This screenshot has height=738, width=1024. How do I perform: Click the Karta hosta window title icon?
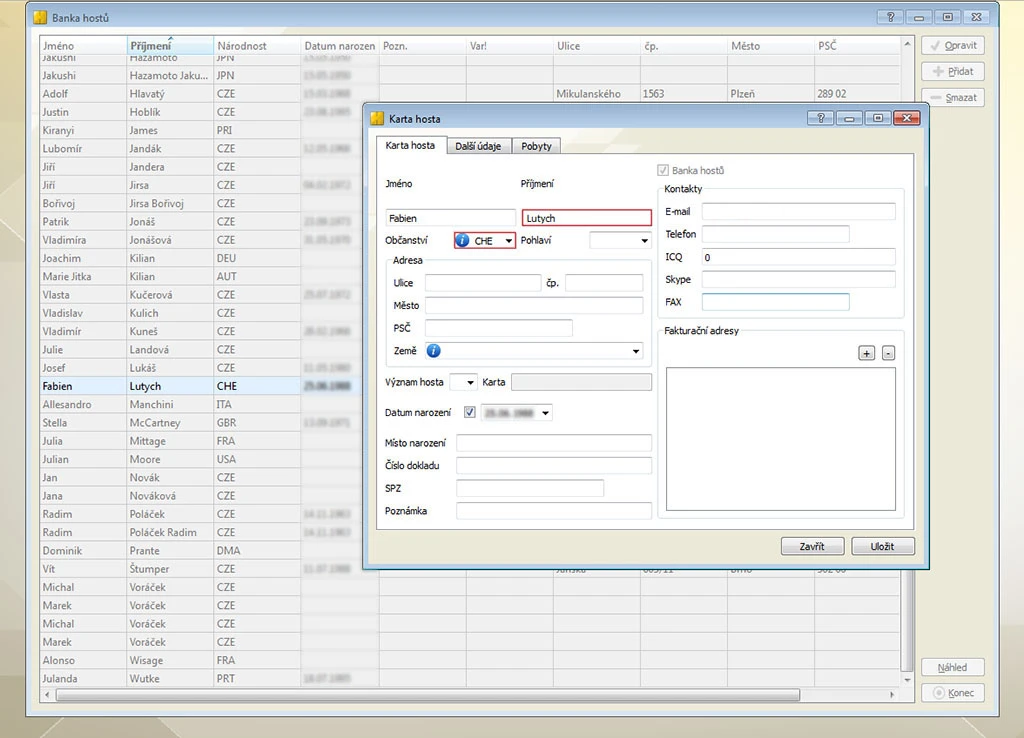tap(377, 119)
